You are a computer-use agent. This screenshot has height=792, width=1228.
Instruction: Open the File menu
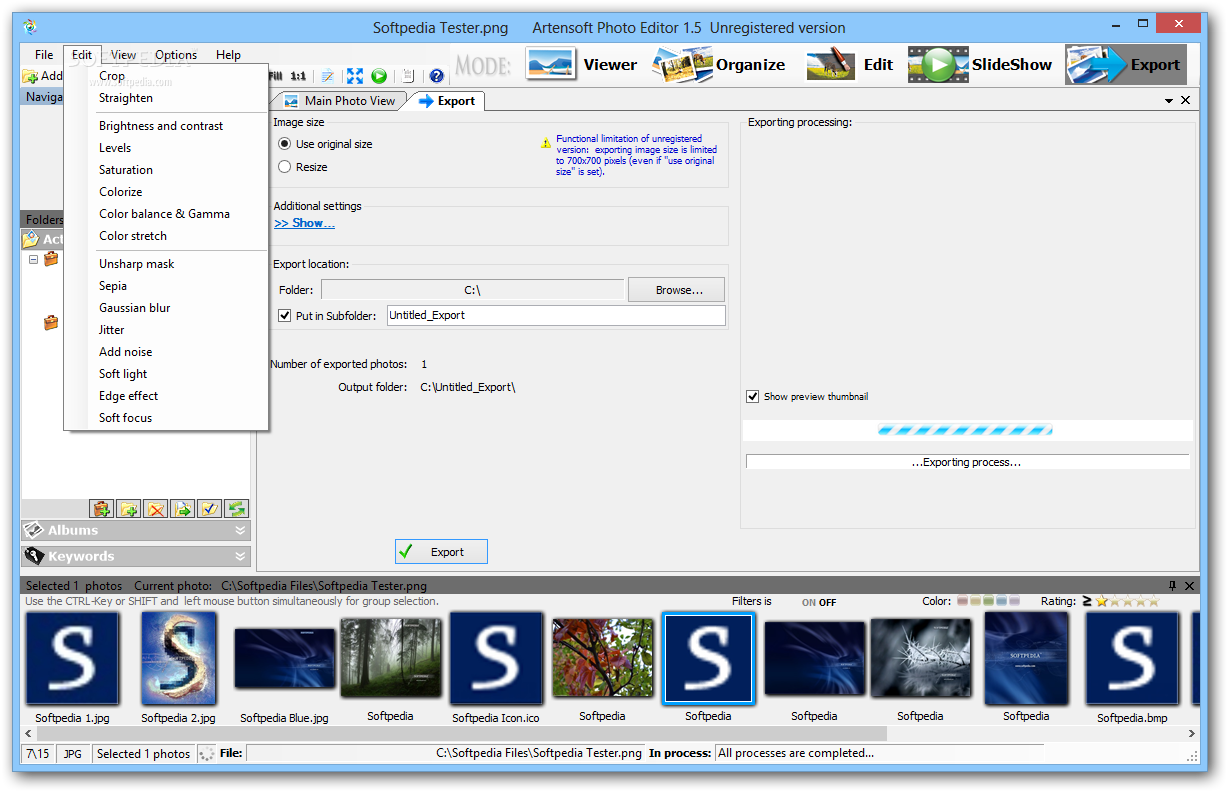pyautogui.click(x=44, y=55)
